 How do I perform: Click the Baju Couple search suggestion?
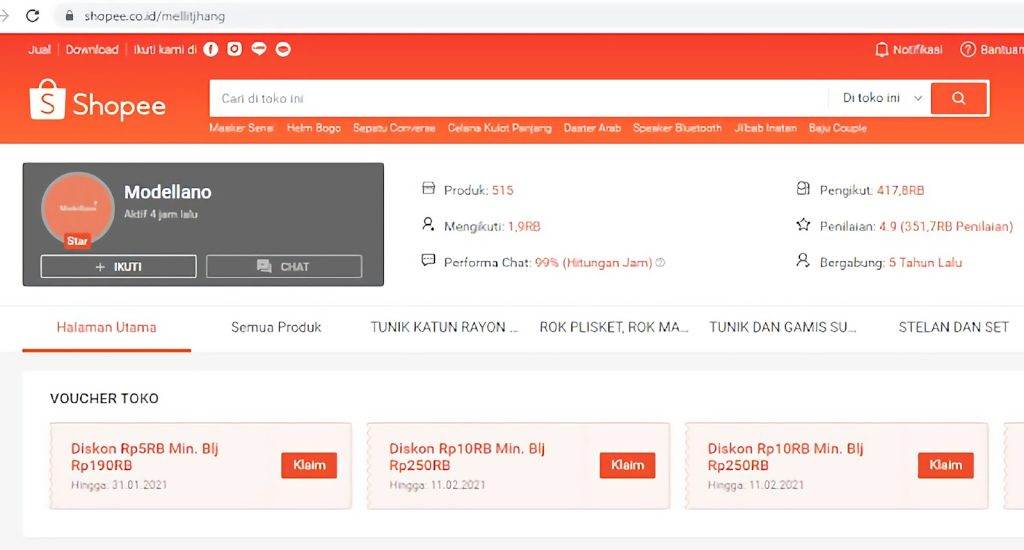[838, 128]
